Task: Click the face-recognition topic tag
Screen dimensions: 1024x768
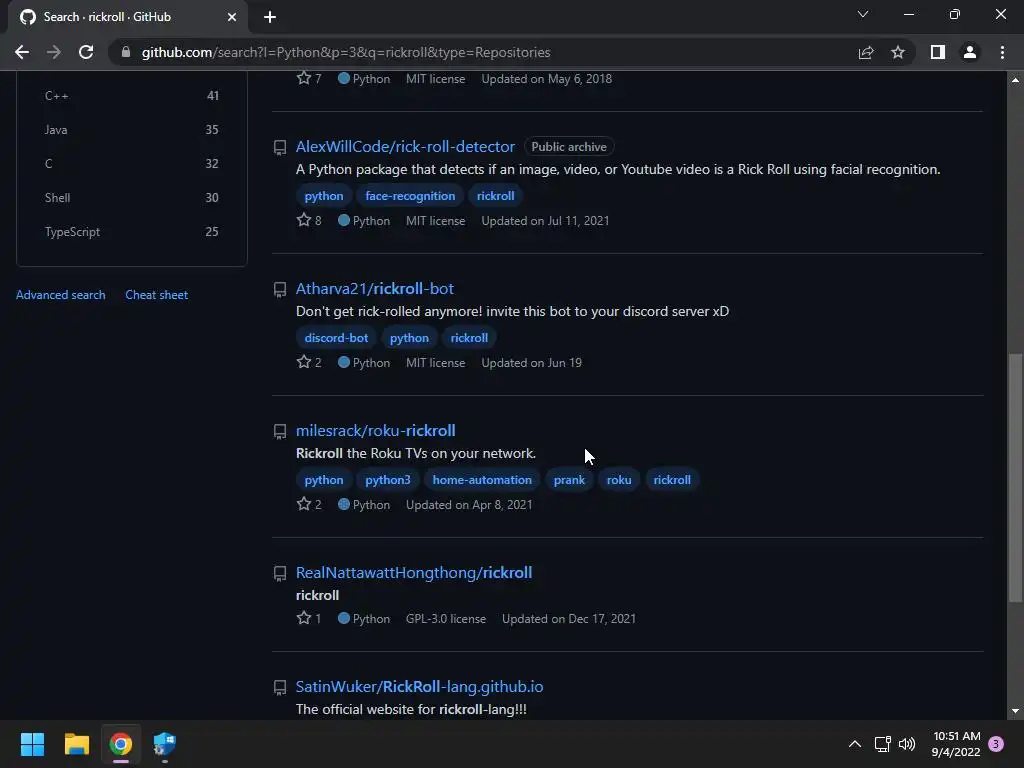Action: pyautogui.click(x=410, y=196)
